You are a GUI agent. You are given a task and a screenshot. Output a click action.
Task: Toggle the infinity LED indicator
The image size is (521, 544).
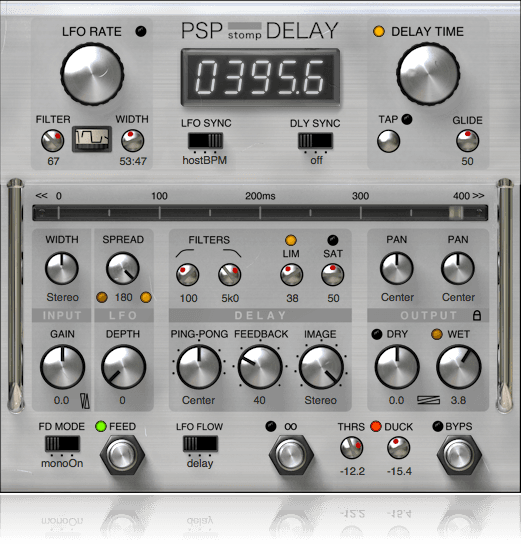(x=271, y=426)
